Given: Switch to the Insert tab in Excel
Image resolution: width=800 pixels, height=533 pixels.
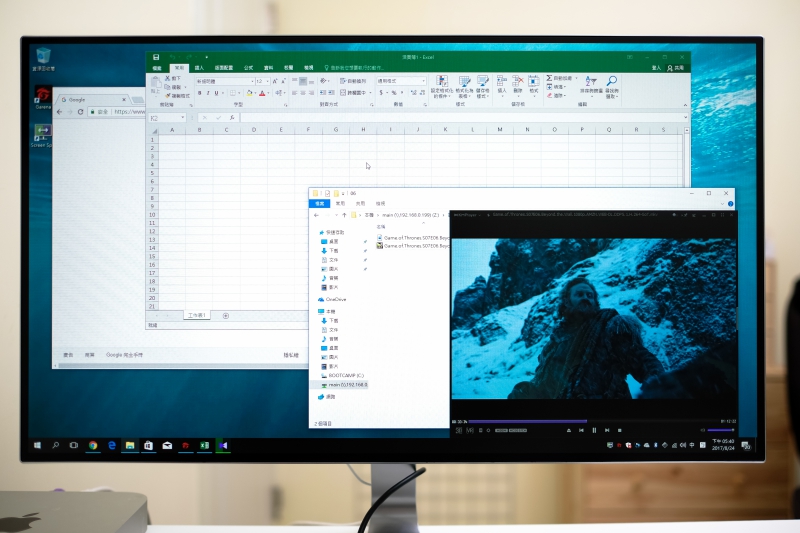Looking at the screenshot, I should coord(199,68).
